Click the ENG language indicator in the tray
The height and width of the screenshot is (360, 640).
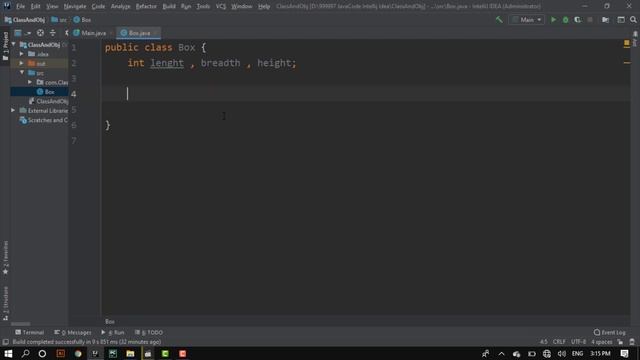[577, 353]
